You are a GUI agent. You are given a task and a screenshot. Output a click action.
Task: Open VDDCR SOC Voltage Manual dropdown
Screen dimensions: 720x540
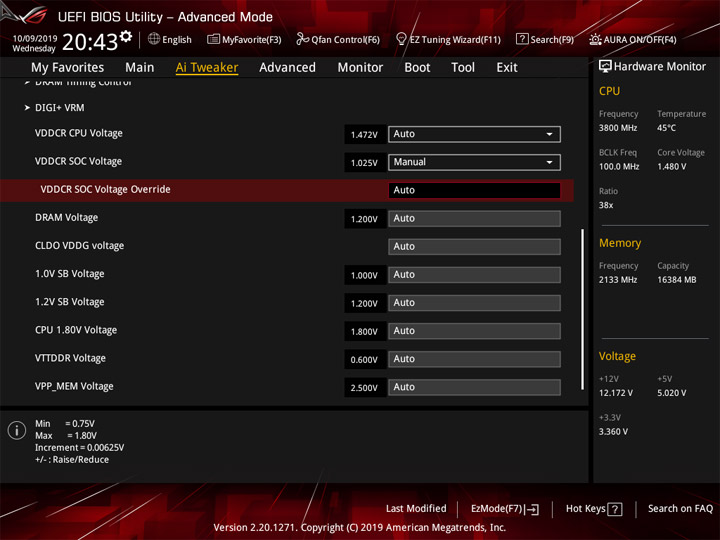pyautogui.click(x=474, y=162)
